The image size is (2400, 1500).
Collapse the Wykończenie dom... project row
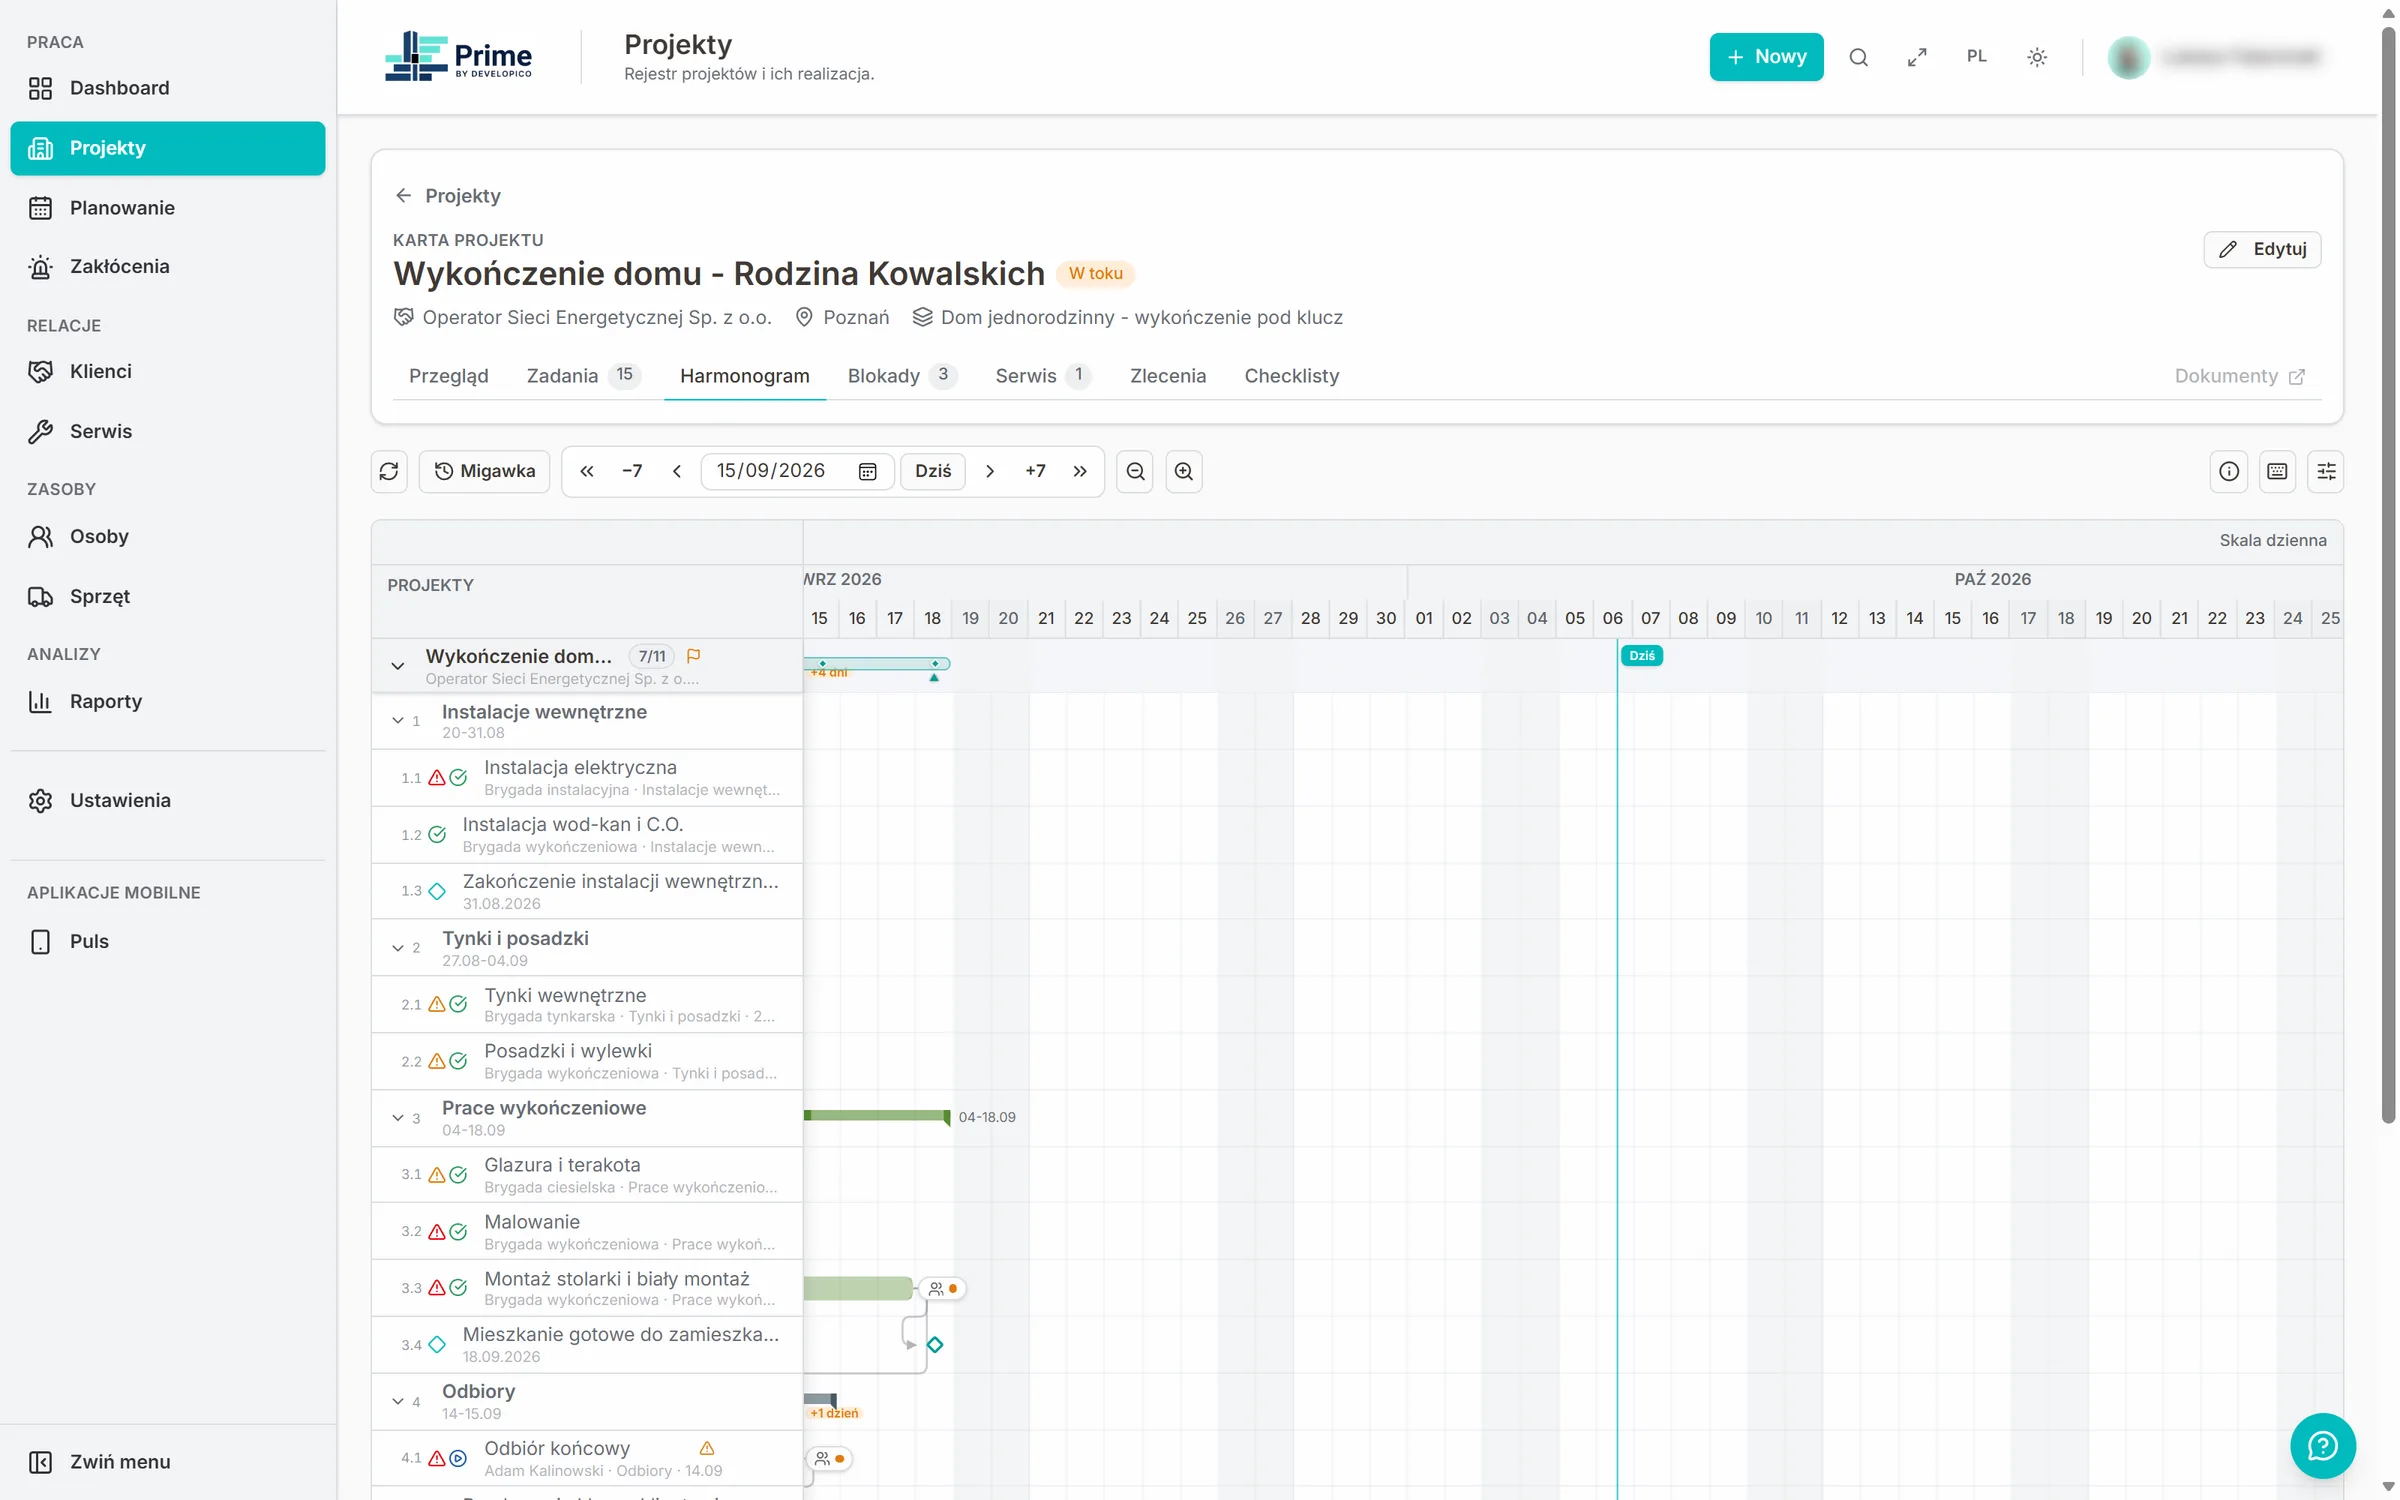point(398,666)
